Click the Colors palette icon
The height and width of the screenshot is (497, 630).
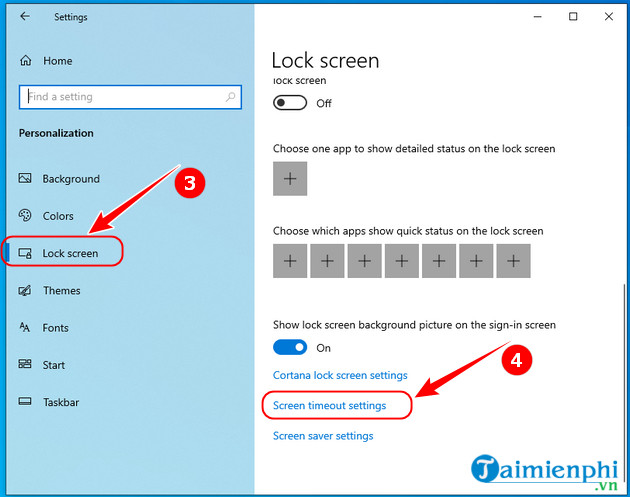pos(26,216)
